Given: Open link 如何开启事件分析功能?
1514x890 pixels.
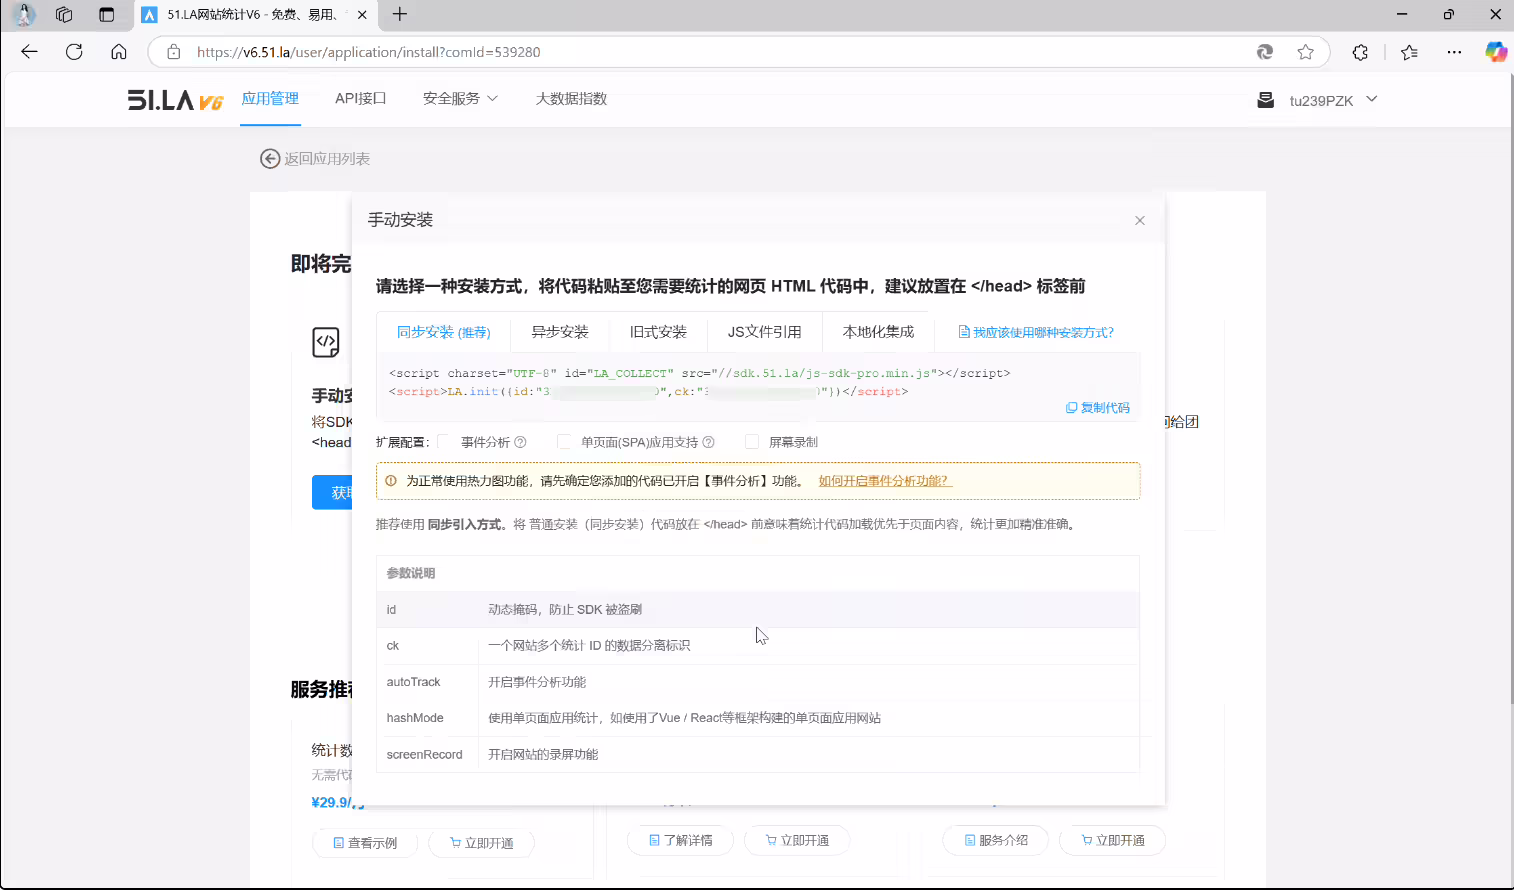Looking at the screenshot, I should [x=885, y=481].
